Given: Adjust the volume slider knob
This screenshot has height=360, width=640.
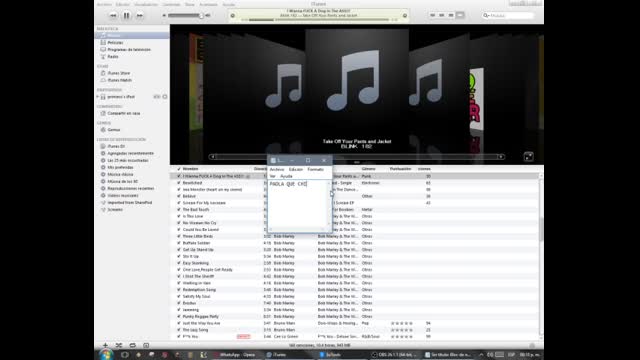Looking at the screenshot, I should click(201, 16).
